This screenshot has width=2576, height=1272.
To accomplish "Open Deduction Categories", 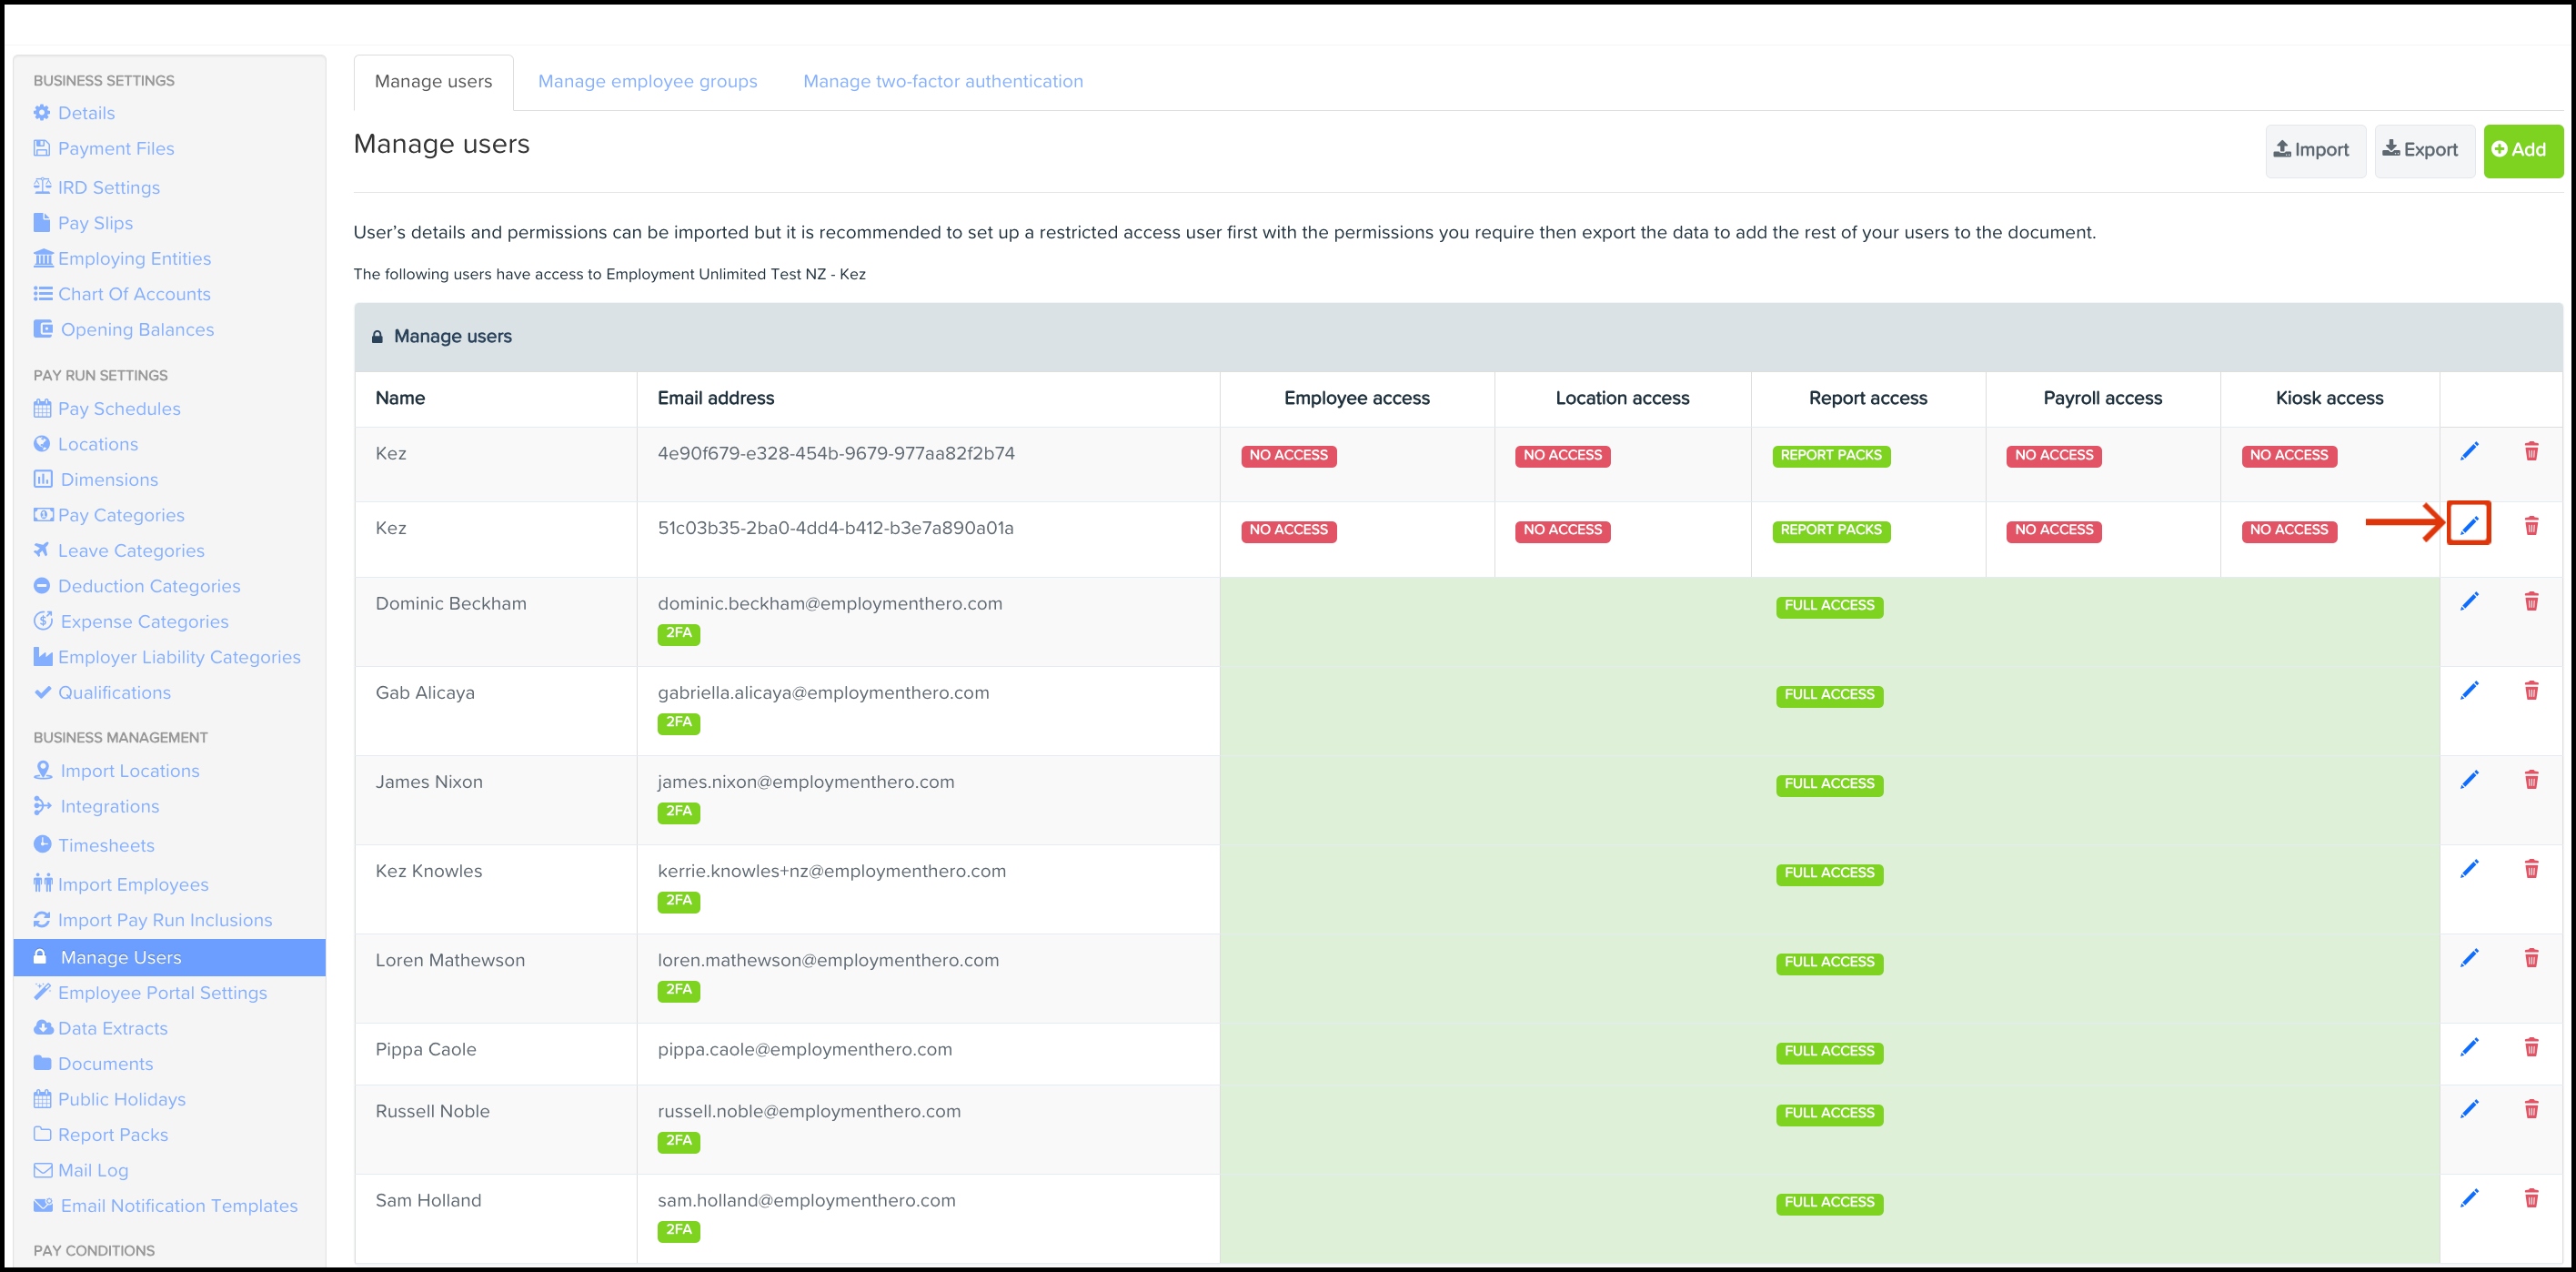I will tap(137, 586).
